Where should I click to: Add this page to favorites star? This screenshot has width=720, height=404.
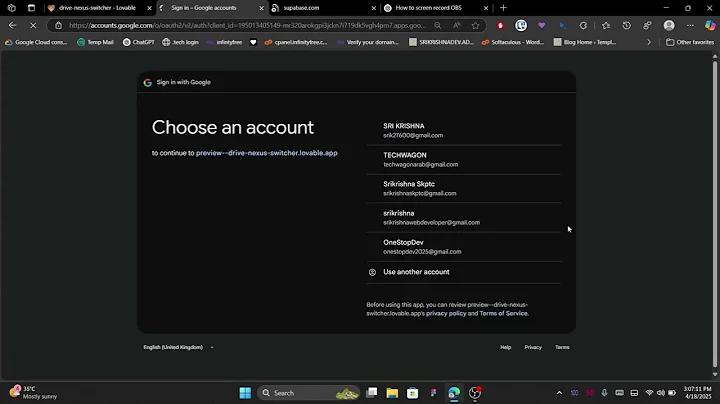coord(475,26)
